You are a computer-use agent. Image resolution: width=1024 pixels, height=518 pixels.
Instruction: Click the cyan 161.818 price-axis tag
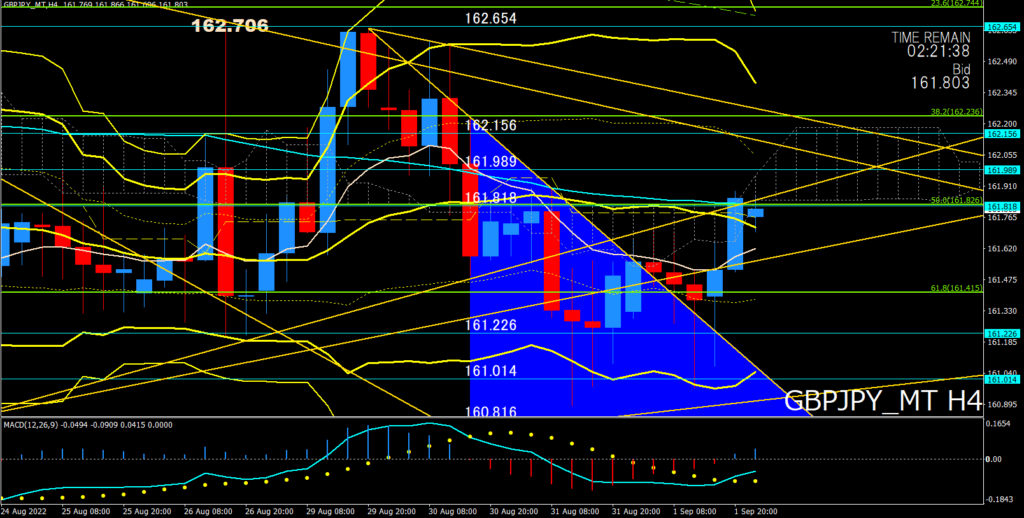[x=1000, y=207]
